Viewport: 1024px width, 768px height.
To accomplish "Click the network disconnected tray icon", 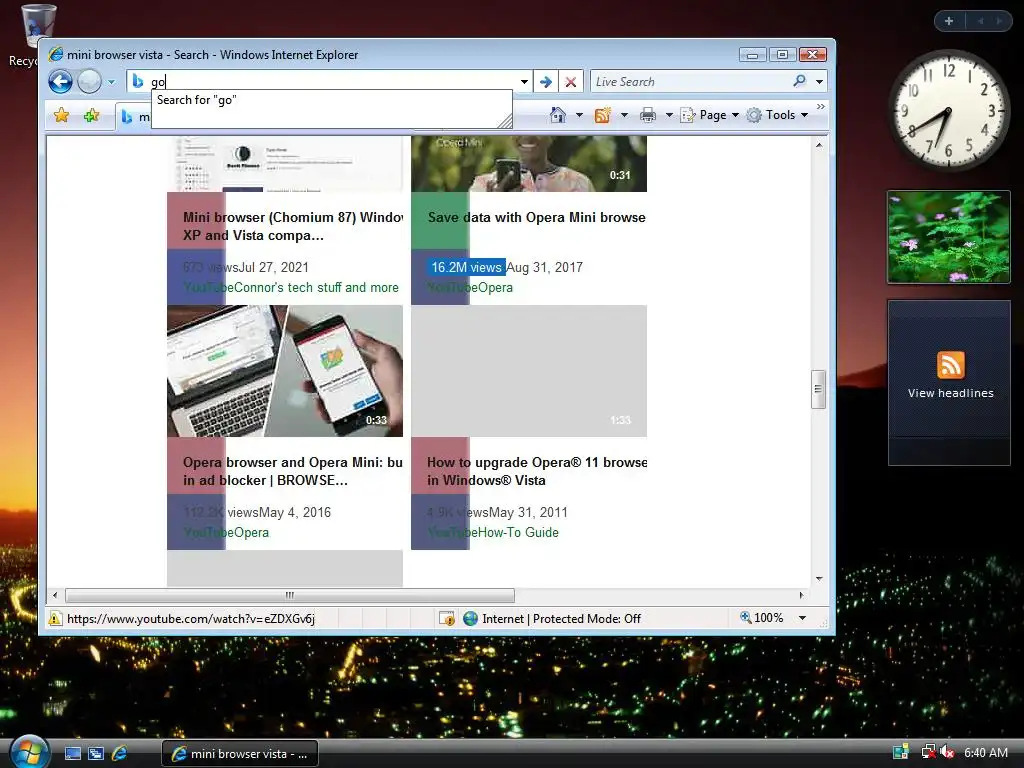I will tap(927, 753).
